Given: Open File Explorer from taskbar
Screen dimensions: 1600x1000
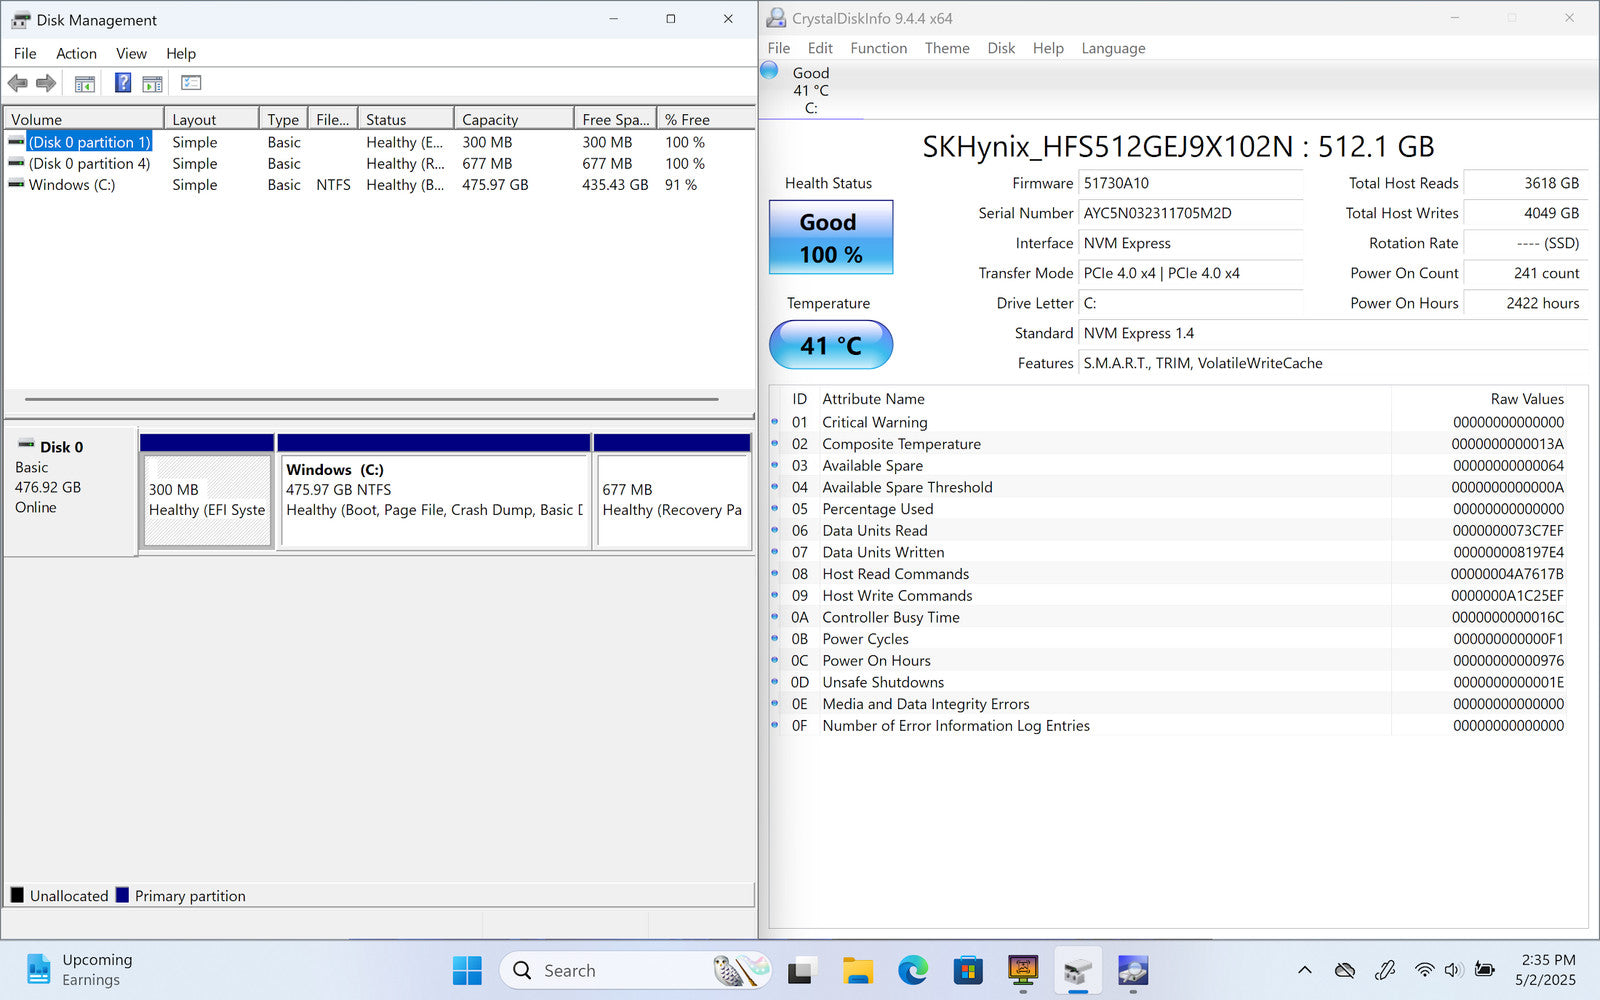Looking at the screenshot, I should tap(857, 970).
